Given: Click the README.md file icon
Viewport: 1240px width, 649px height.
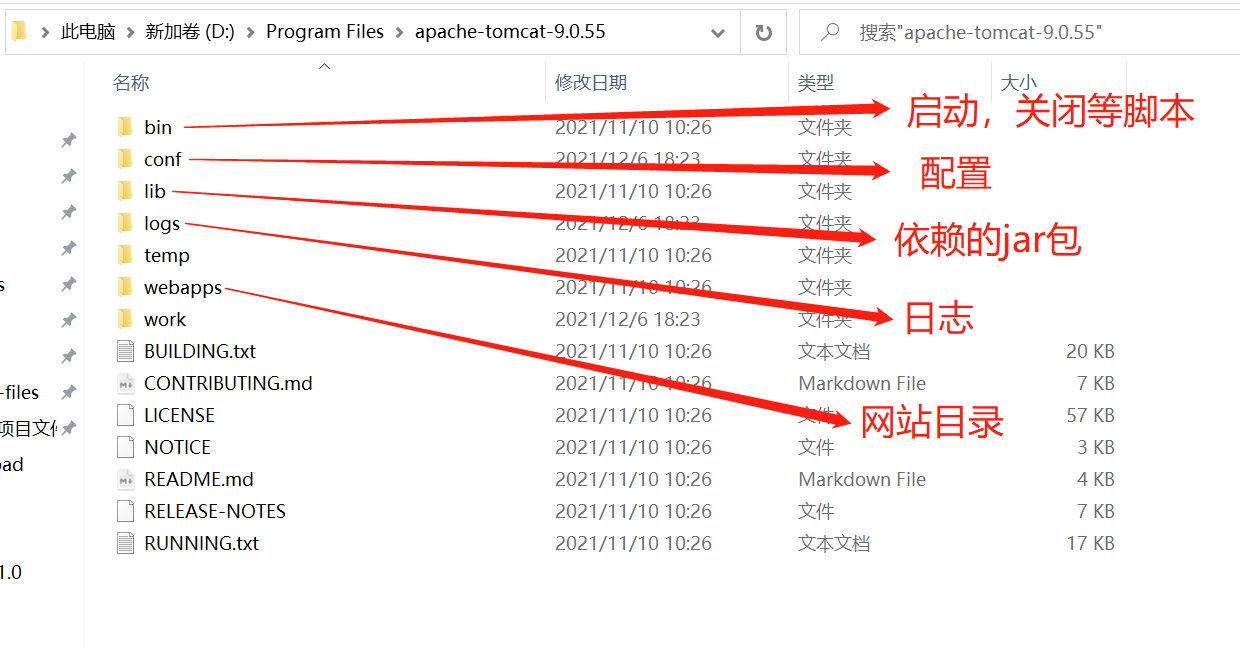Looking at the screenshot, I should pyautogui.click(x=125, y=479).
